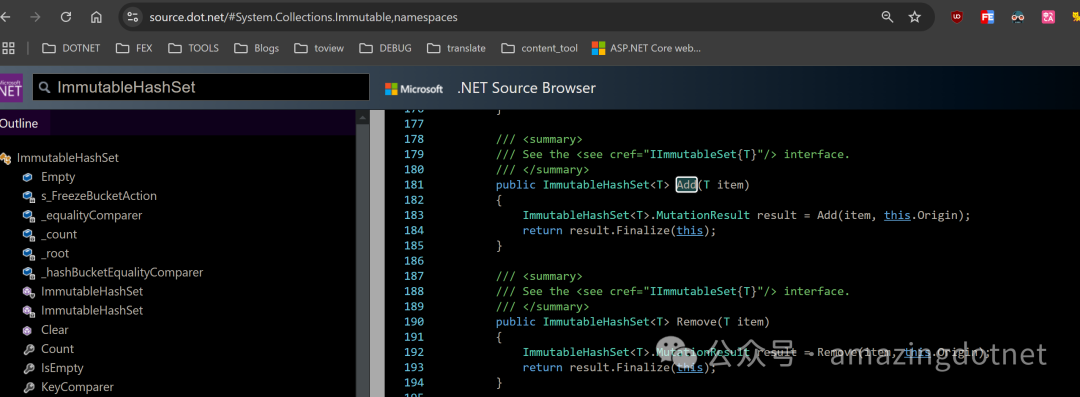Open the FE extension icon
This screenshot has width=1080, height=397.
click(987, 17)
